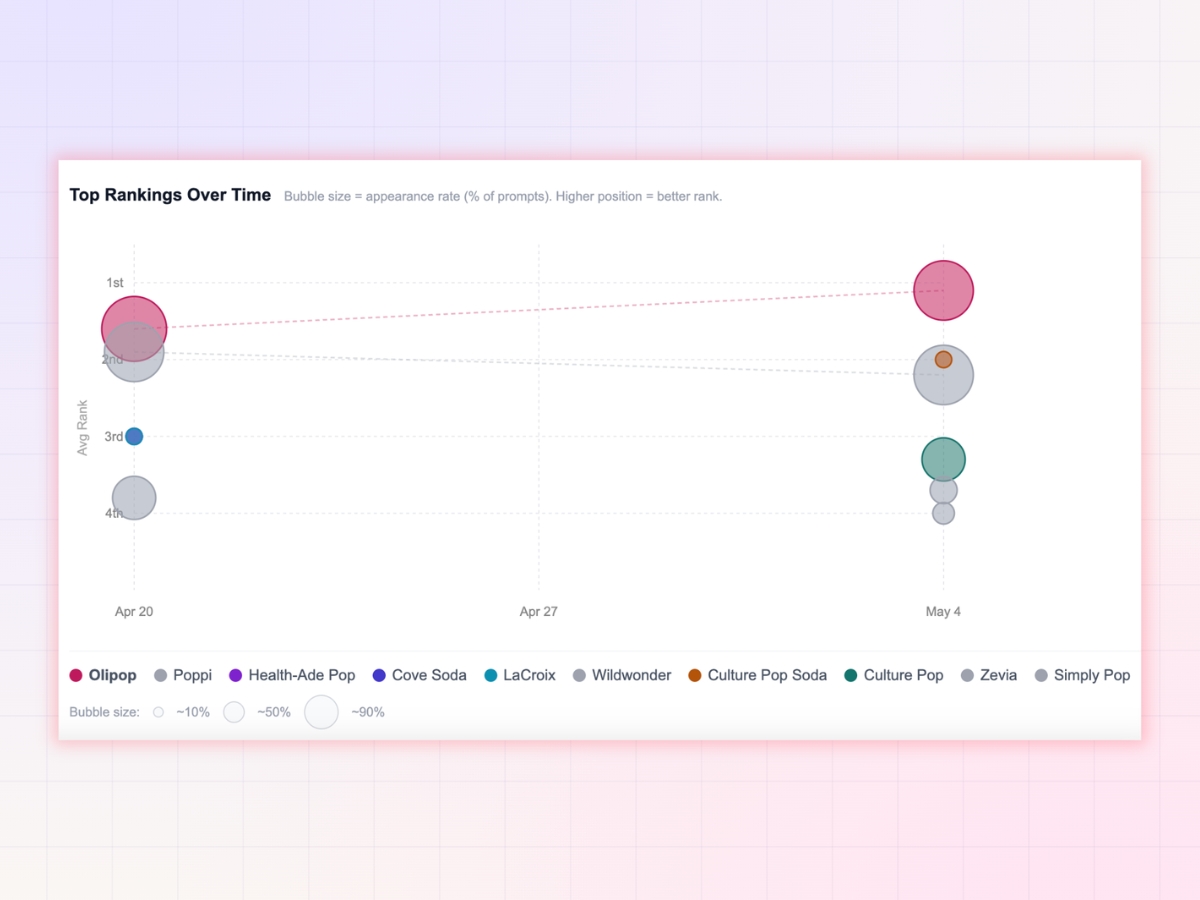This screenshot has height=900, width=1200.
Task: Click the smallest gray bubble at 4th on May 4
Action: [x=943, y=513]
